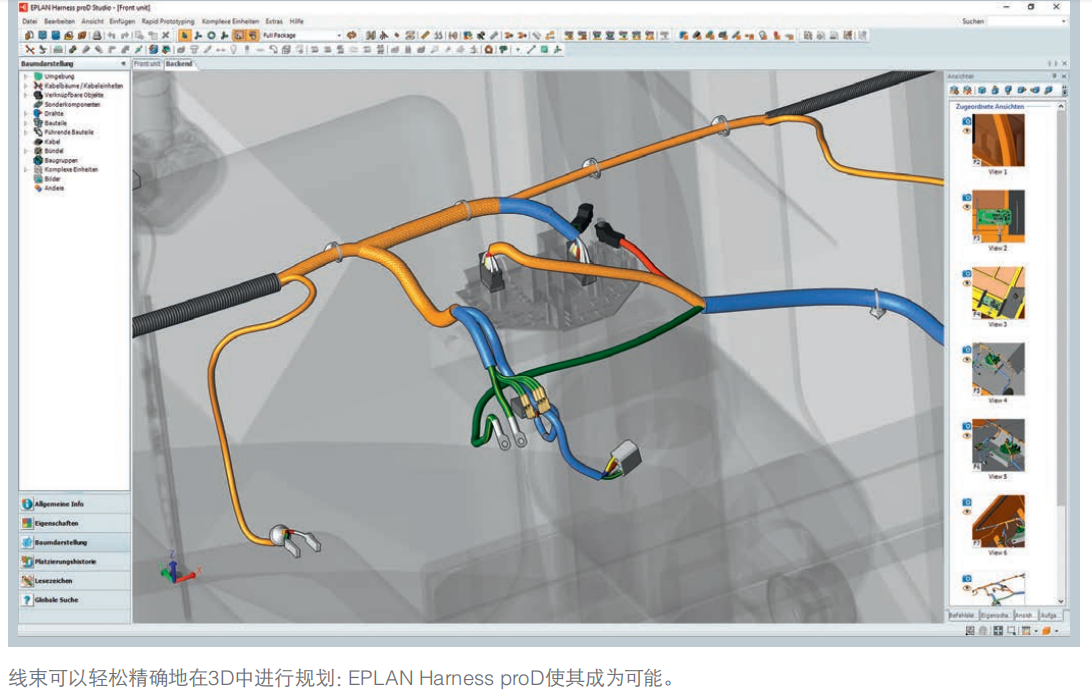
Task: Open the Bearbeiten menu
Action: [59, 22]
